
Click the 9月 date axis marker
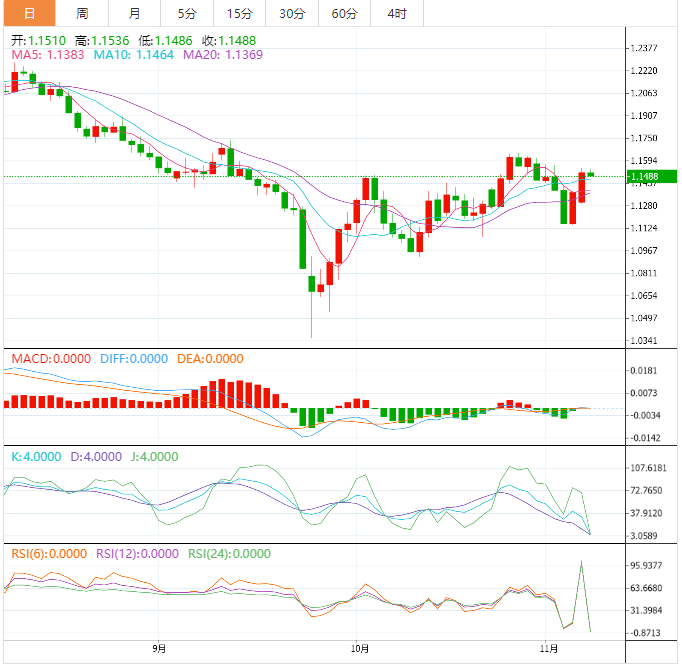click(159, 649)
